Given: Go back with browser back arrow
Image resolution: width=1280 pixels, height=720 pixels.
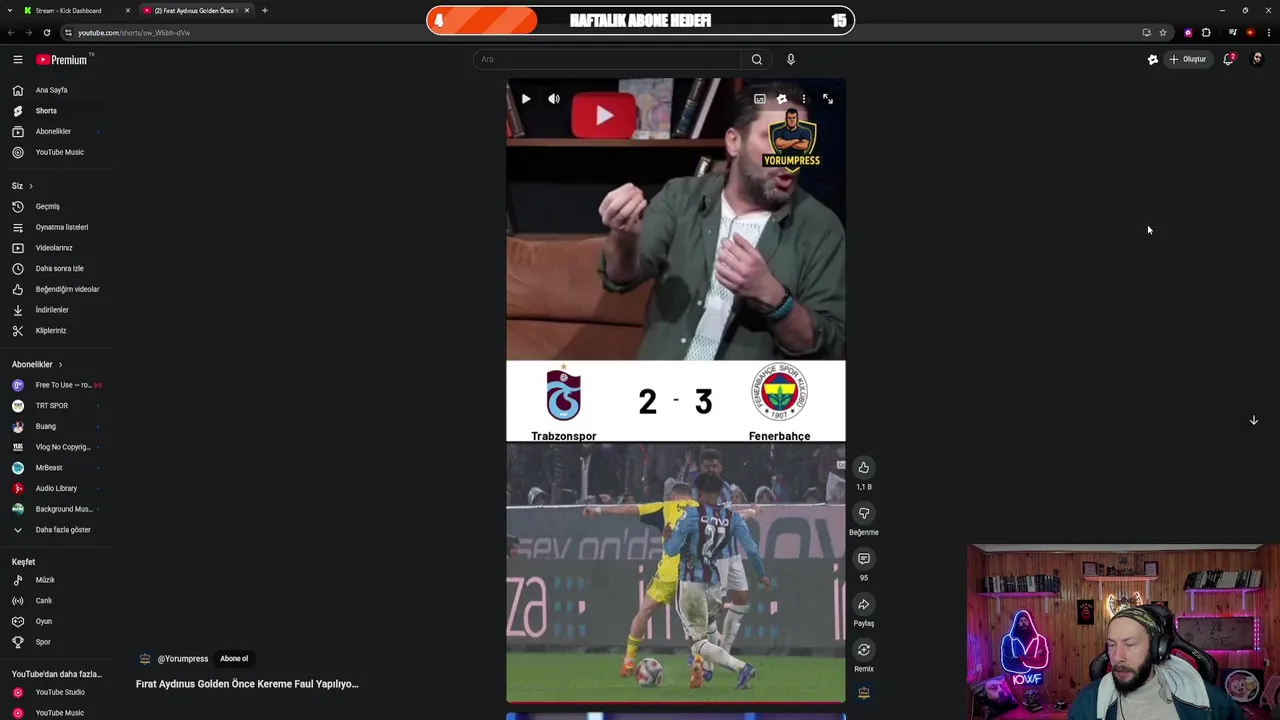Looking at the screenshot, I should point(11,32).
